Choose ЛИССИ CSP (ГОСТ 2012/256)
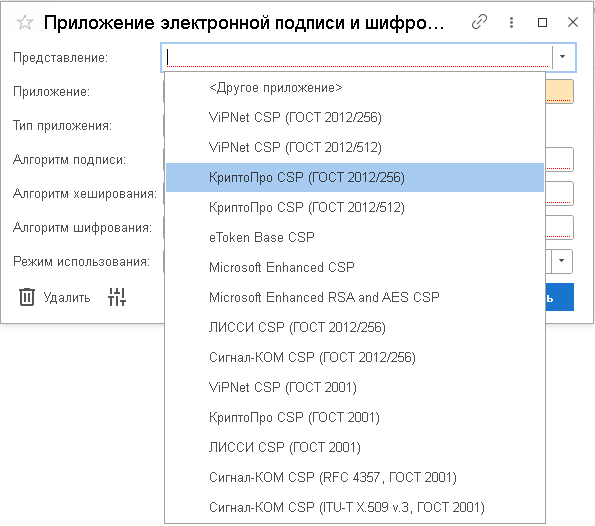Viewport: 595px width, 526px height. [x=355, y=327]
